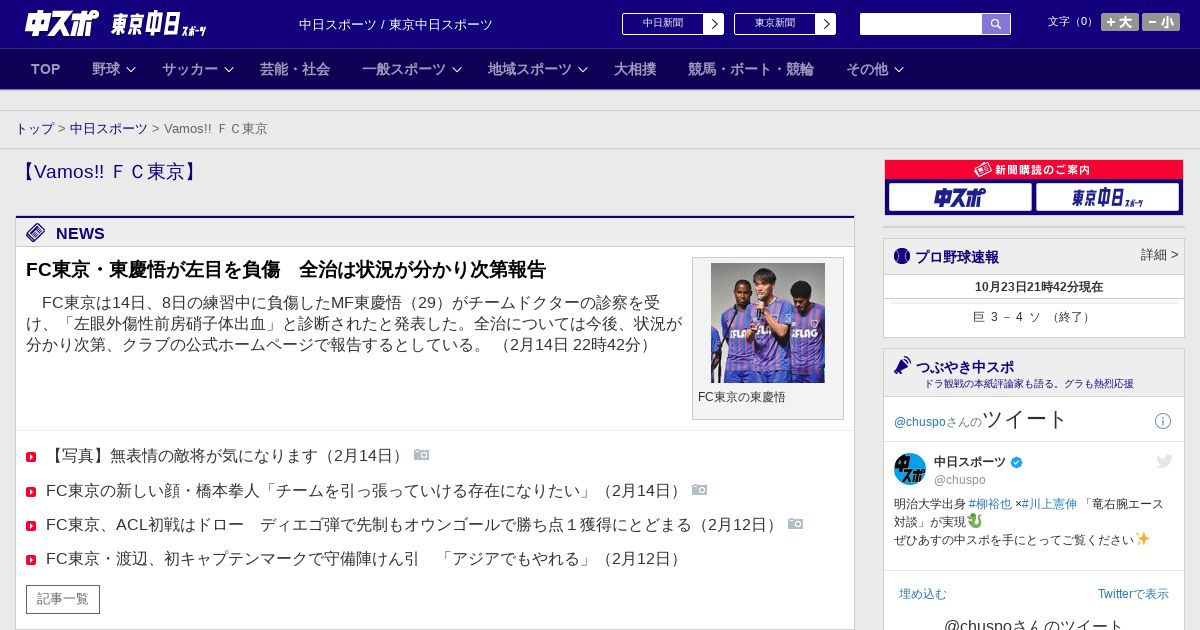Click the baseball icon next to プロ野球速報

(x=902, y=256)
